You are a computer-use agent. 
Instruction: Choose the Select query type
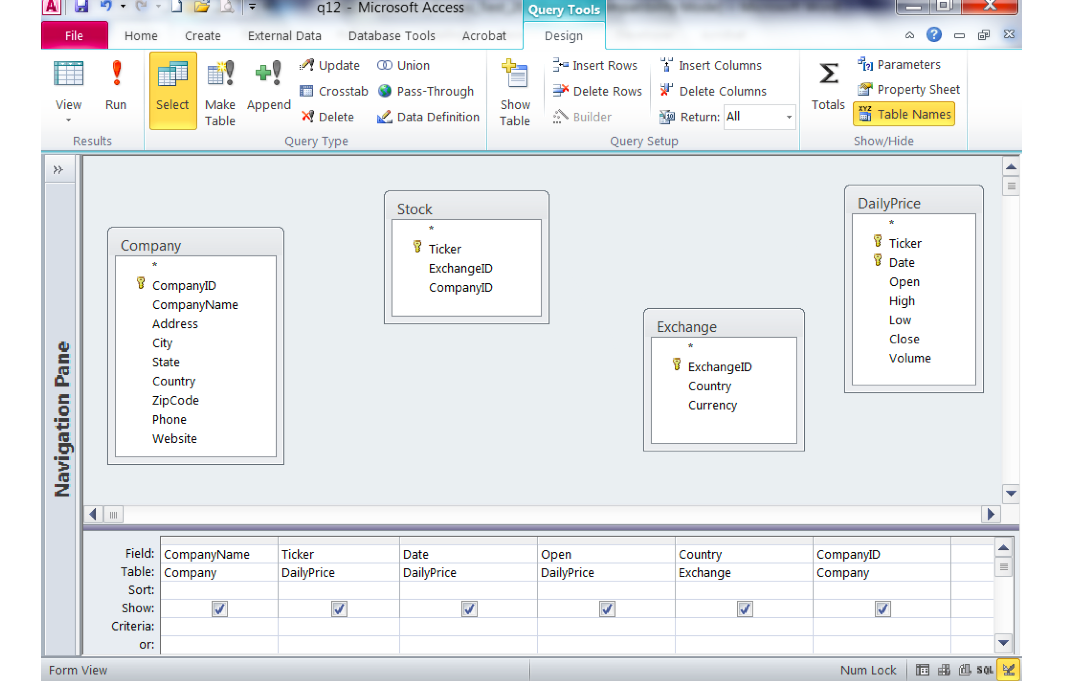(x=173, y=90)
